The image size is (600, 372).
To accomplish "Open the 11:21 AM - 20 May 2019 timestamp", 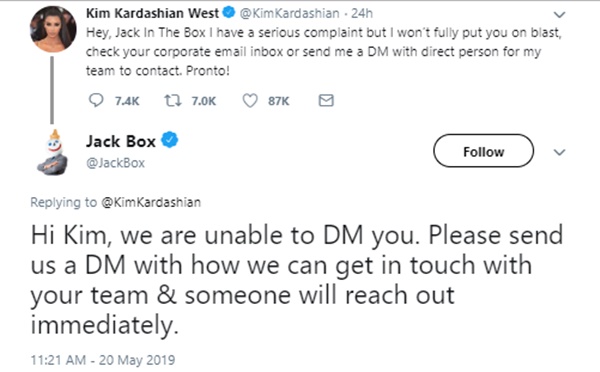I will tap(103, 360).
